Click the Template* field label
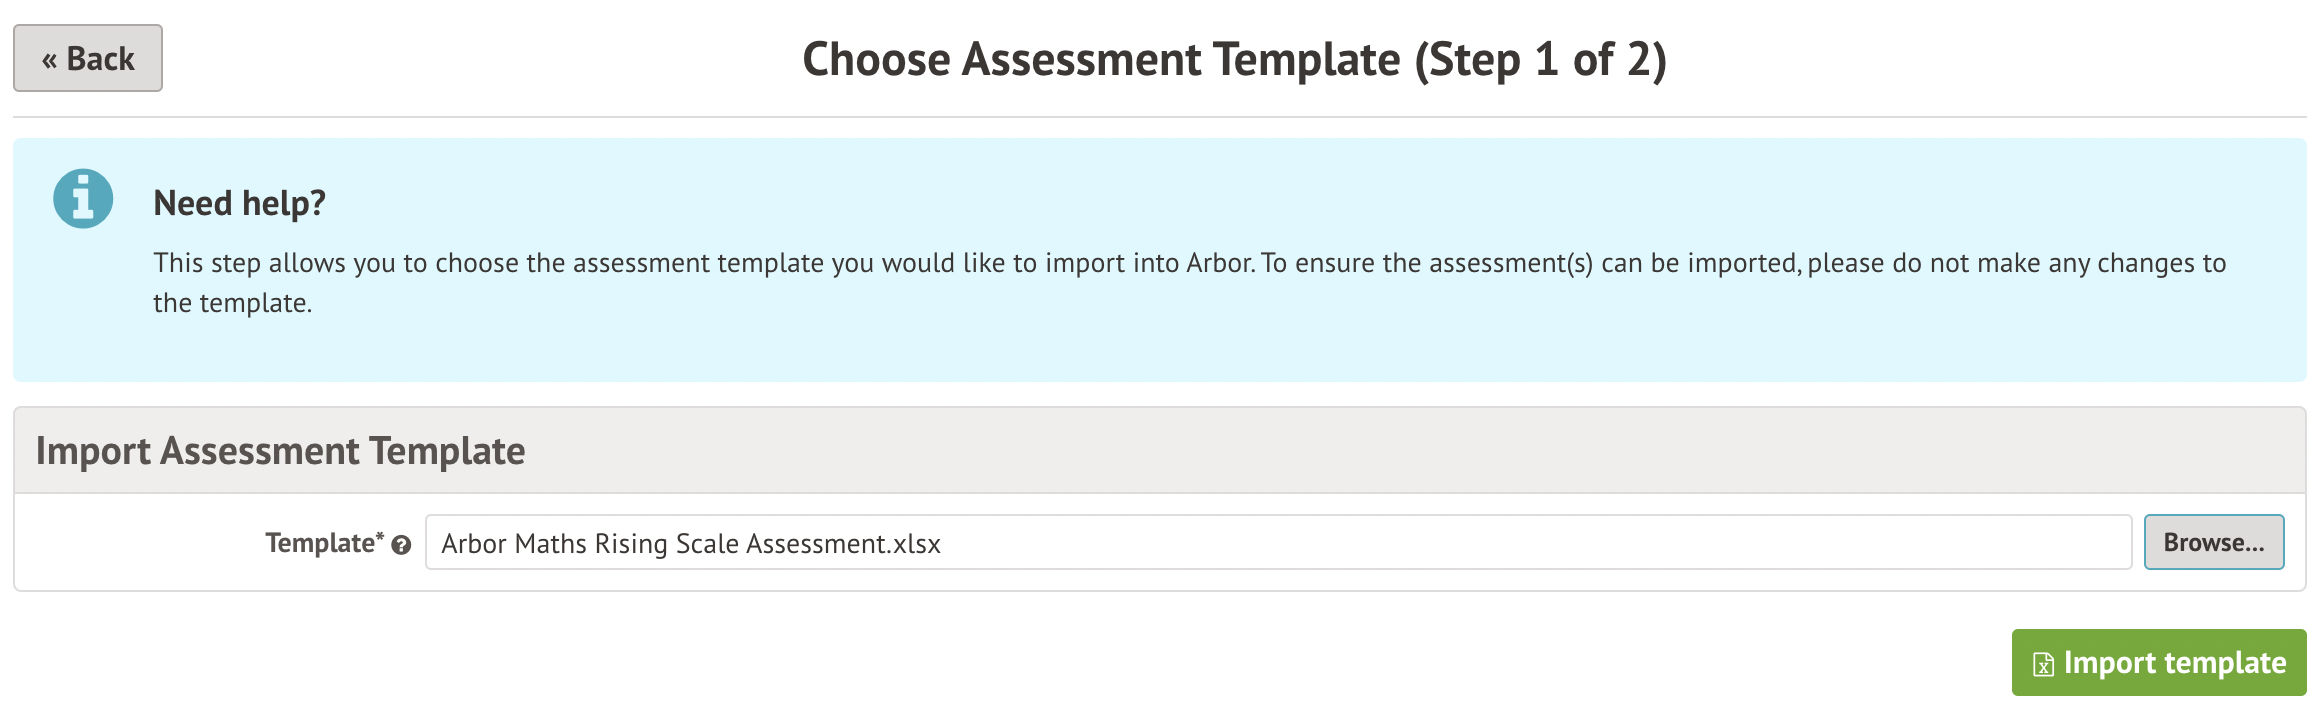Screen dimensions: 2316x710 click(x=319, y=543)
